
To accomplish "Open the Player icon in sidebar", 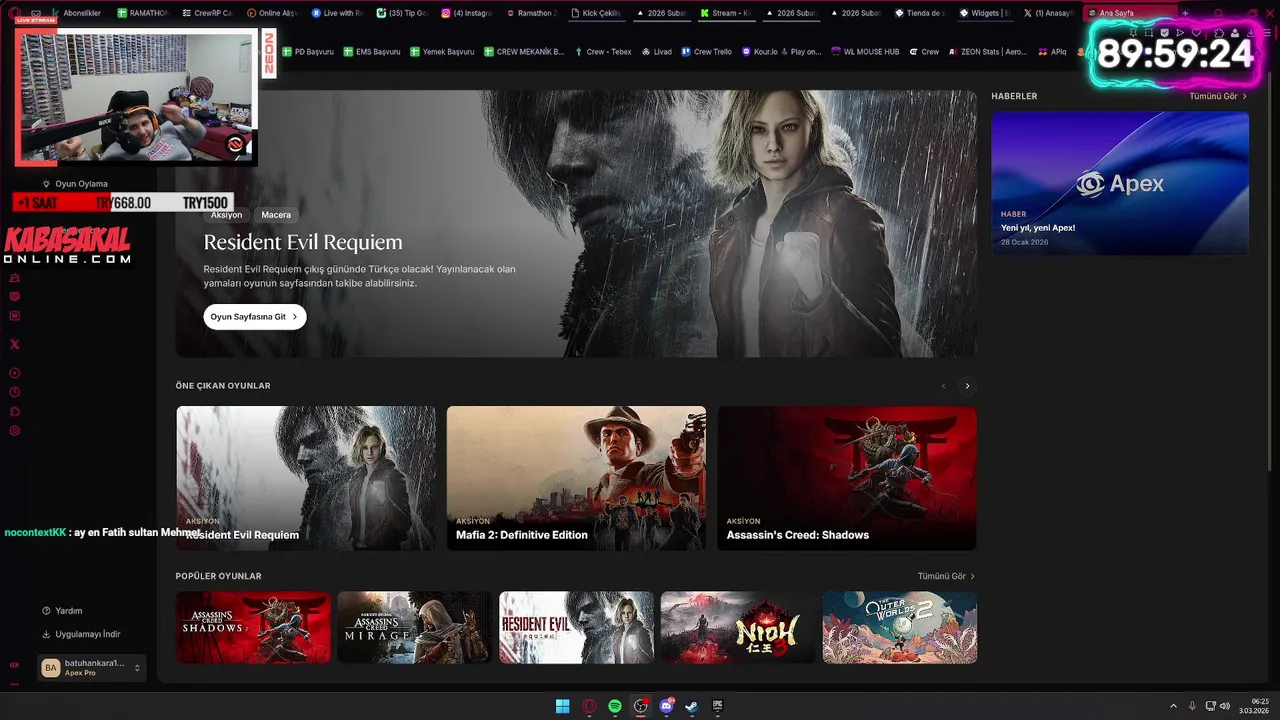I will (x=15, y=373).
